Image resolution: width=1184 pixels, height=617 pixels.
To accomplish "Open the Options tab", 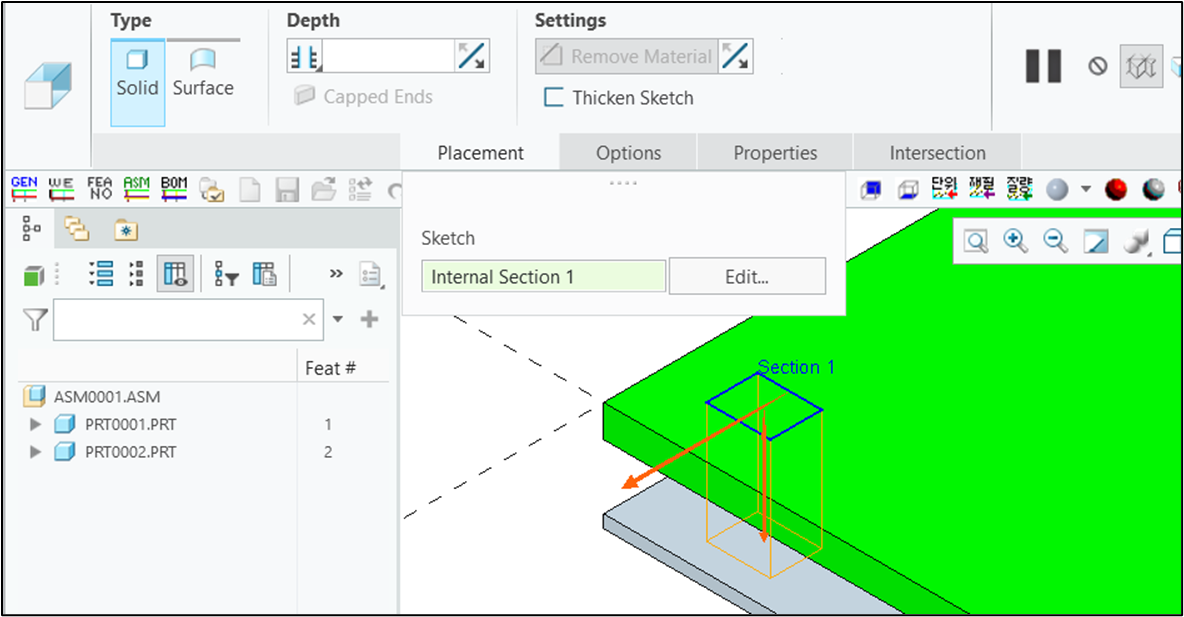I will [628, 153].
